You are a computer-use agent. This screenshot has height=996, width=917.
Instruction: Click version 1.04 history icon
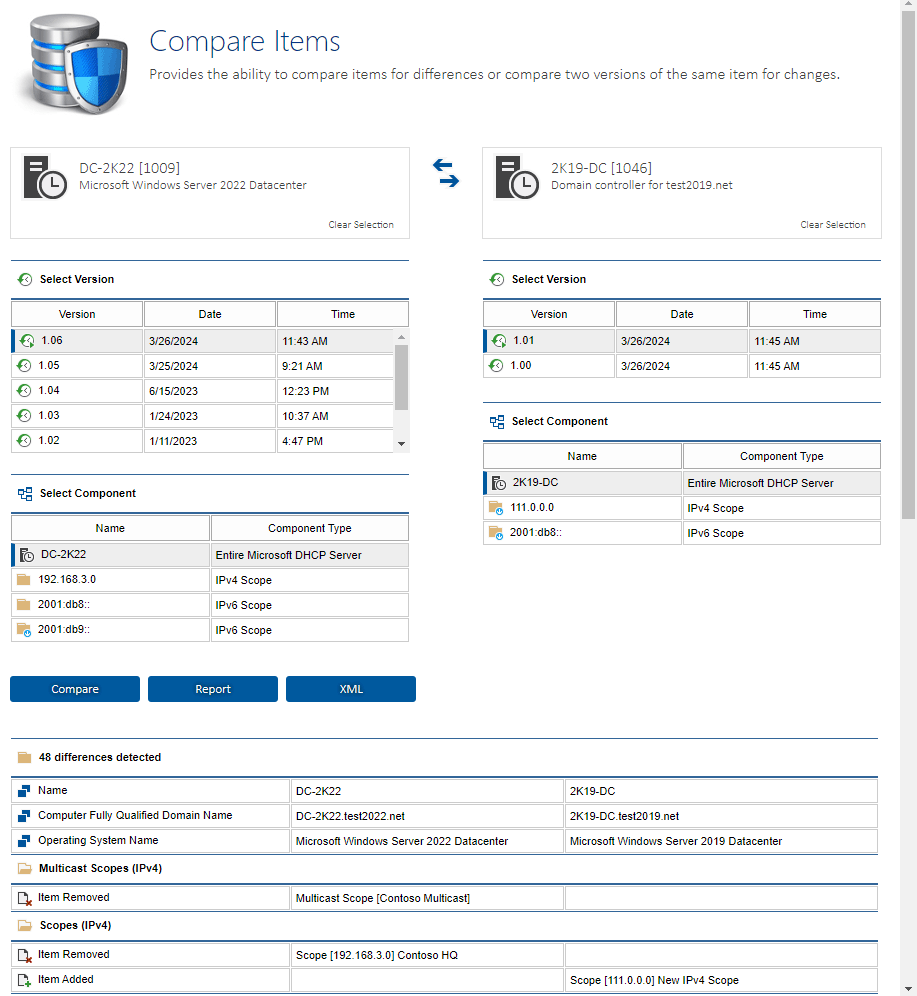(x=24, y=391)
